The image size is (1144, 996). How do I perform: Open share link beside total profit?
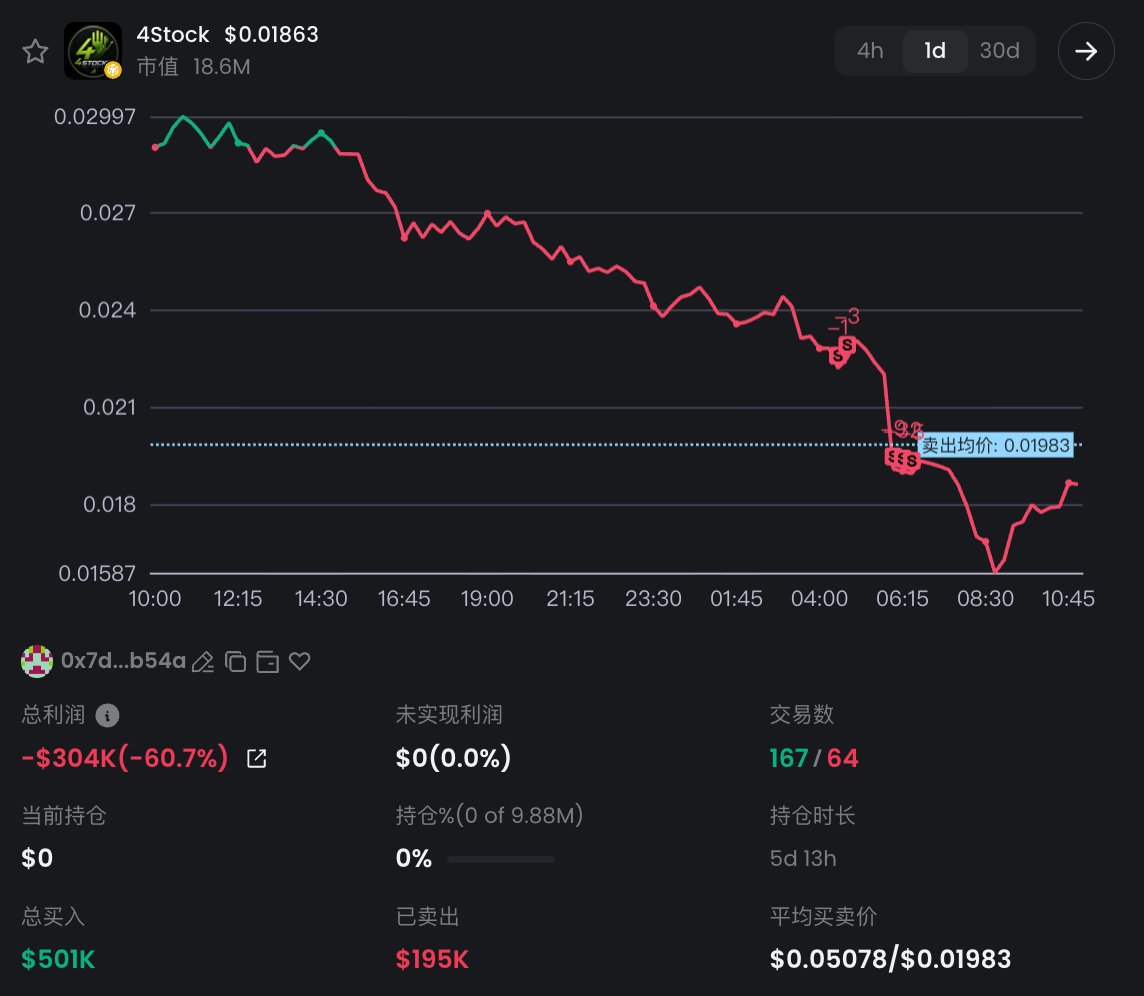[257, 758]
